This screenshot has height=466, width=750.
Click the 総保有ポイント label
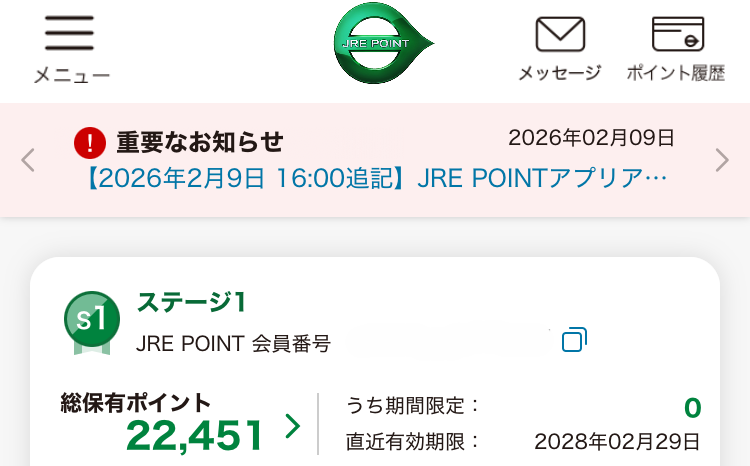coord(136,402)
